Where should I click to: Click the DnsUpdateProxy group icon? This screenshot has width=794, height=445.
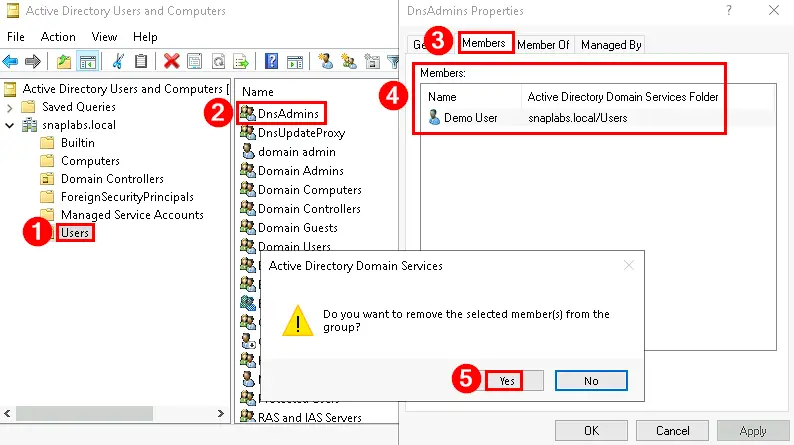tap(248, 133)
